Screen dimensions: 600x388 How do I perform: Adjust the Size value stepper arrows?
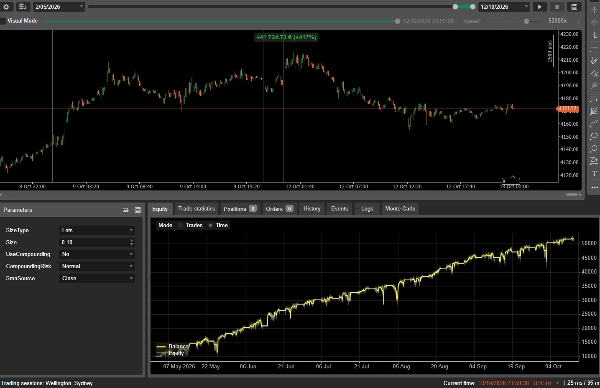pyautogui.click(x=132, y=242)
